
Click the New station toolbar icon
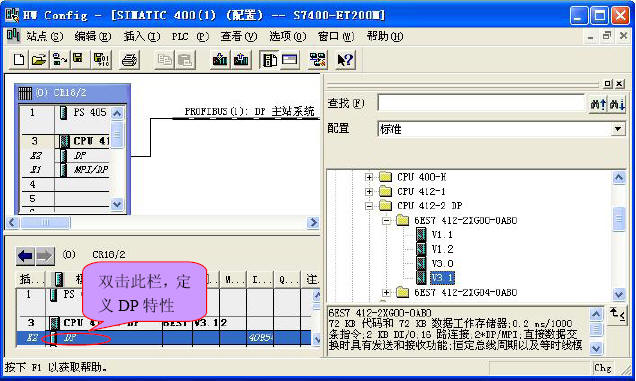pyautogui.click(x=19, y=60)
